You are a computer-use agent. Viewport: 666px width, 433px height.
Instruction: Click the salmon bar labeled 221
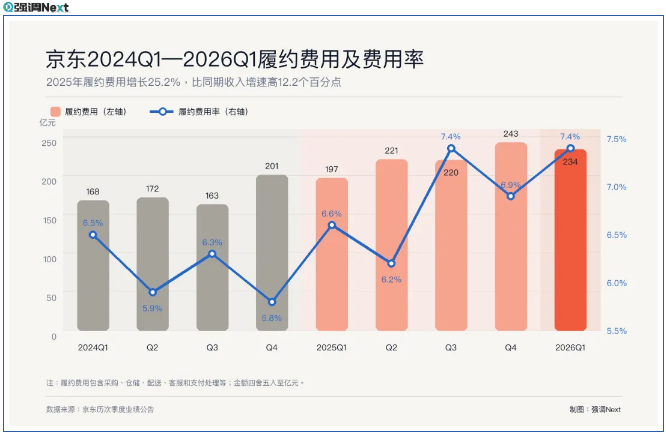(392, 245)
